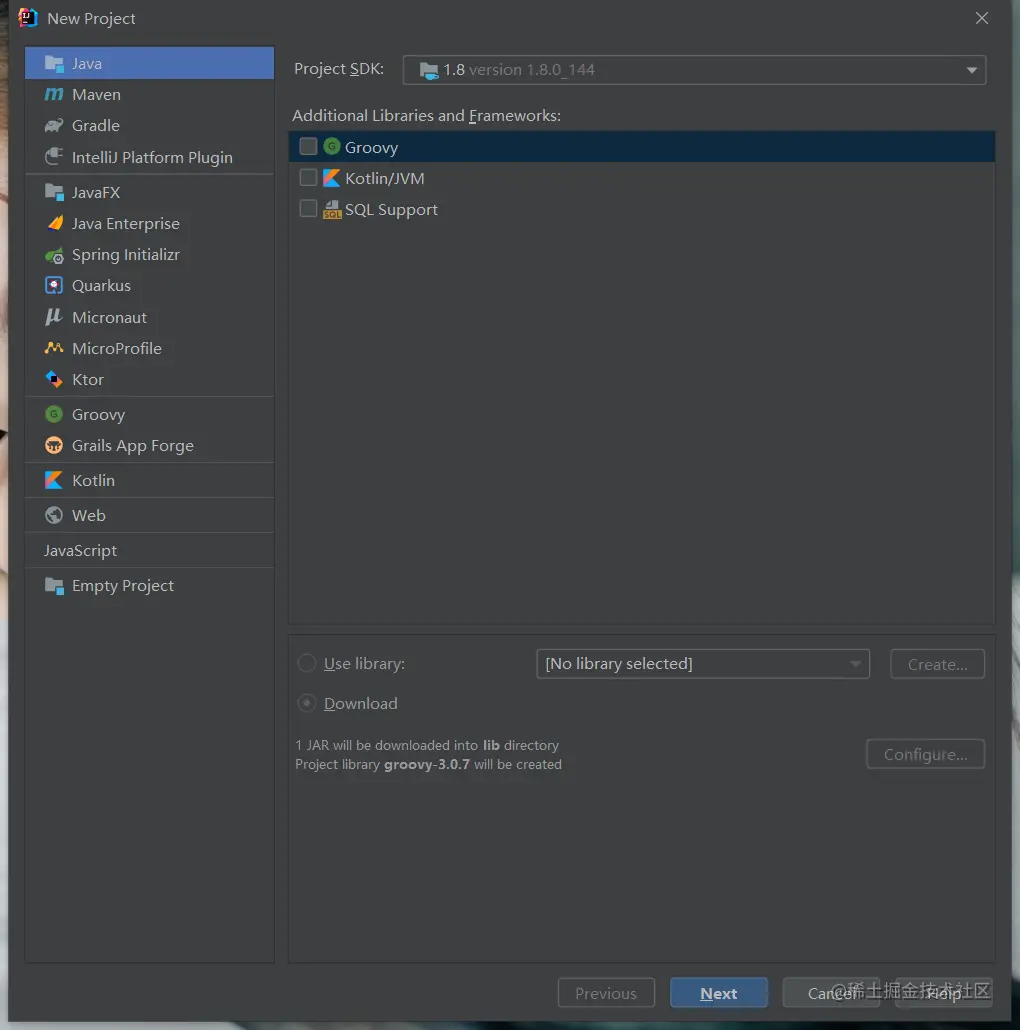Click the Configure... button
This screenshot has width=1020, height=1030.
coord(925,754)
